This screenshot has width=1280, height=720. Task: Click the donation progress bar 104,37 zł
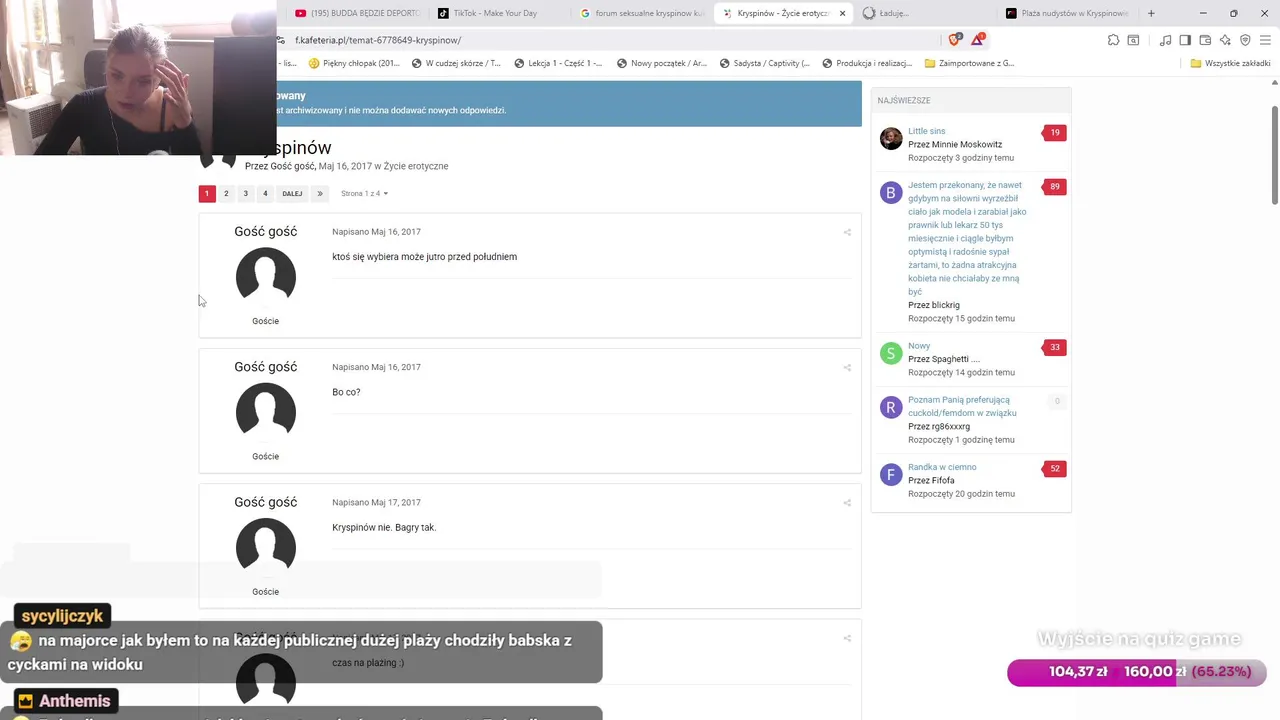1136,672
